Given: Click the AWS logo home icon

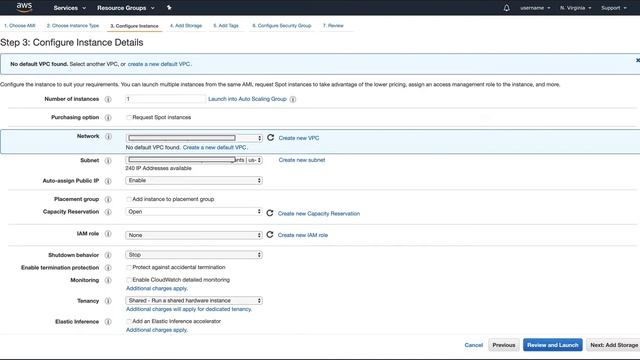Looking at the screenshot, I should pyautogui.click(x=24, y=7).
